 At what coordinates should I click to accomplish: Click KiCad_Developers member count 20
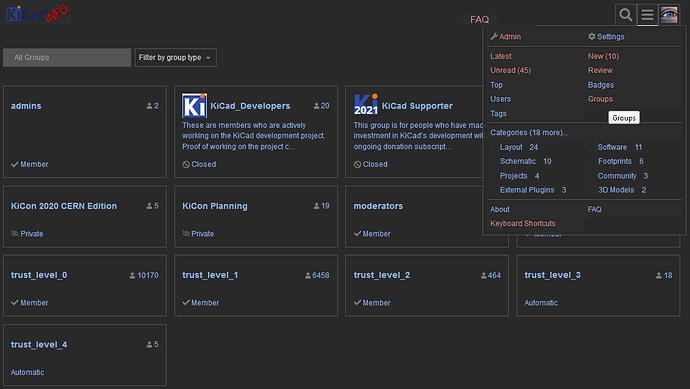coord(322,106)
